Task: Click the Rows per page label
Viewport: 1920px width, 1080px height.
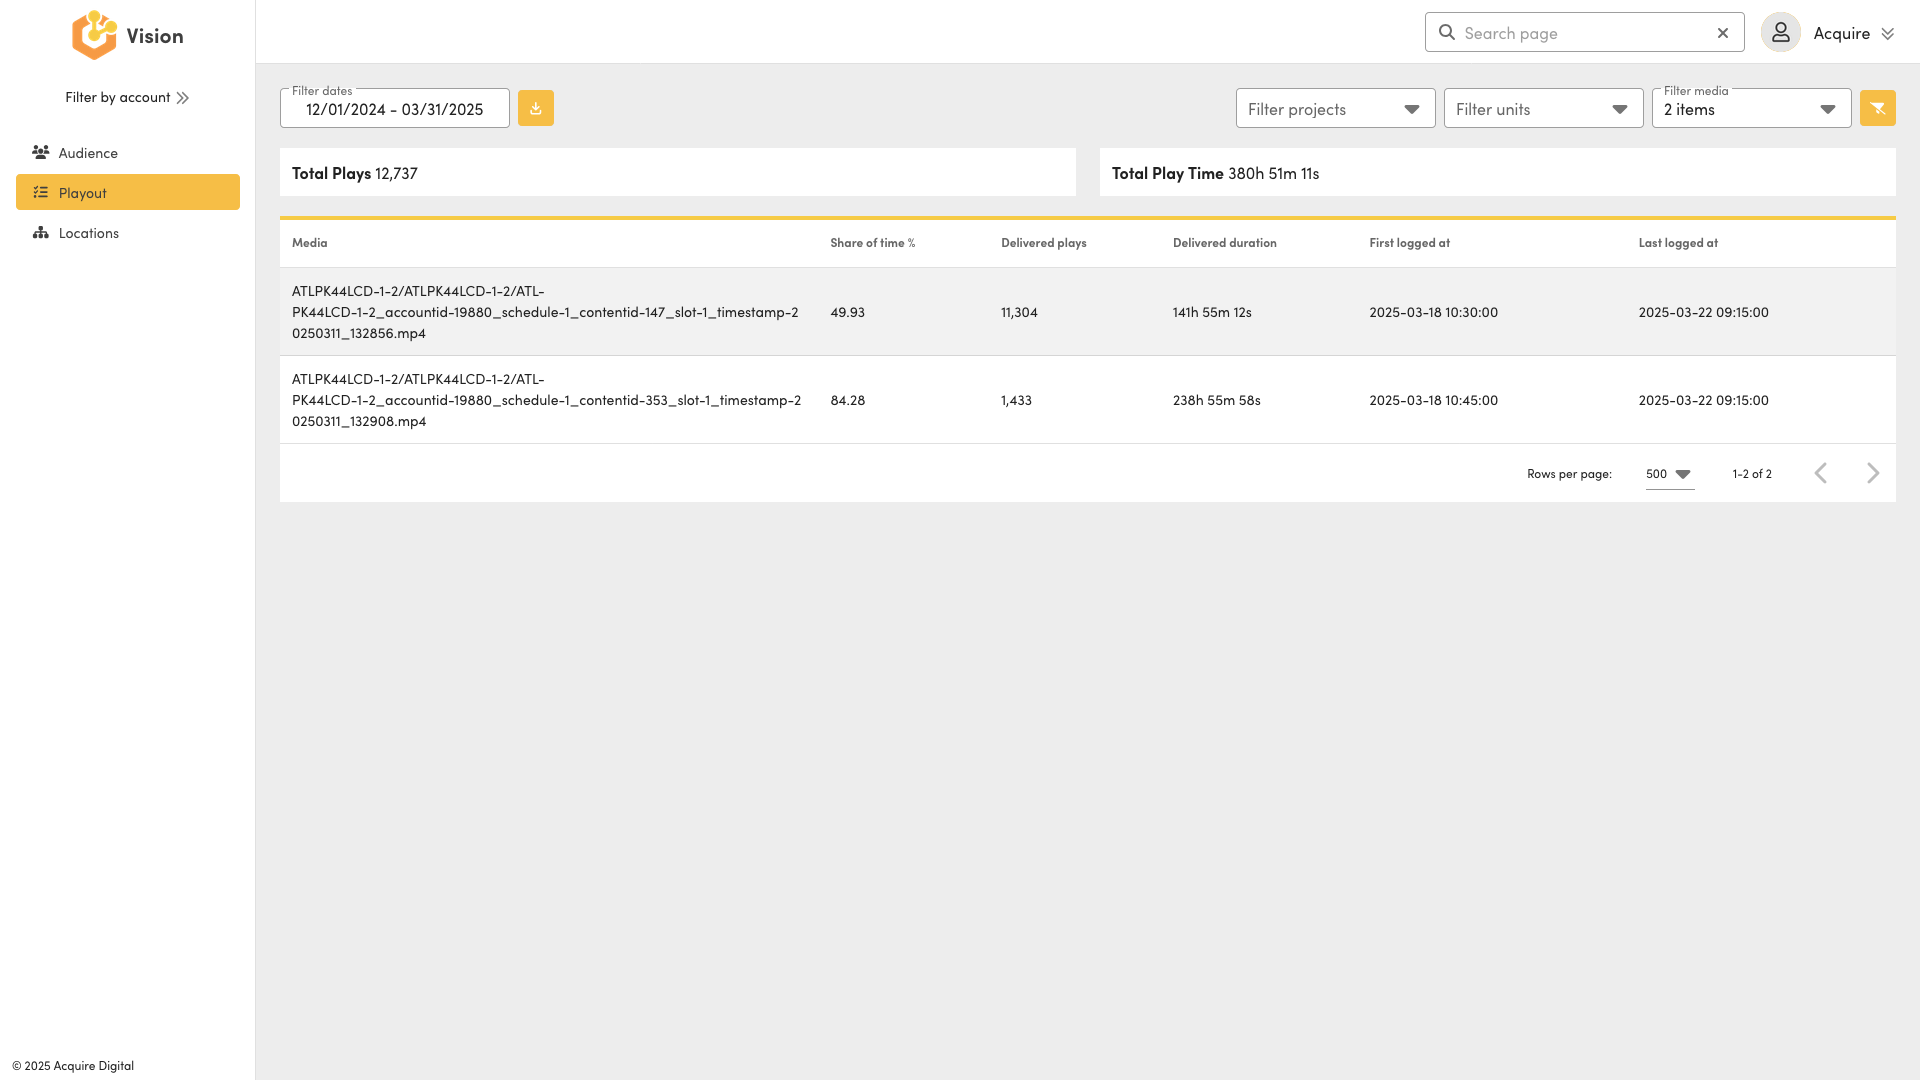Action: click(x=1569, y=474)
